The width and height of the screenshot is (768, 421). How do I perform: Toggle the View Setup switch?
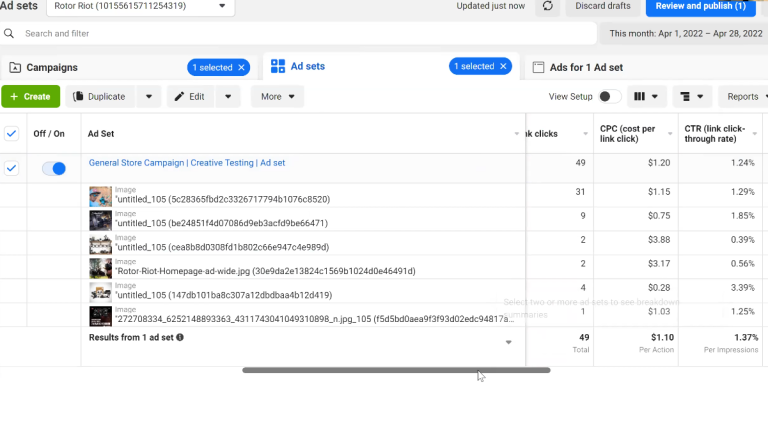point(609,97)
